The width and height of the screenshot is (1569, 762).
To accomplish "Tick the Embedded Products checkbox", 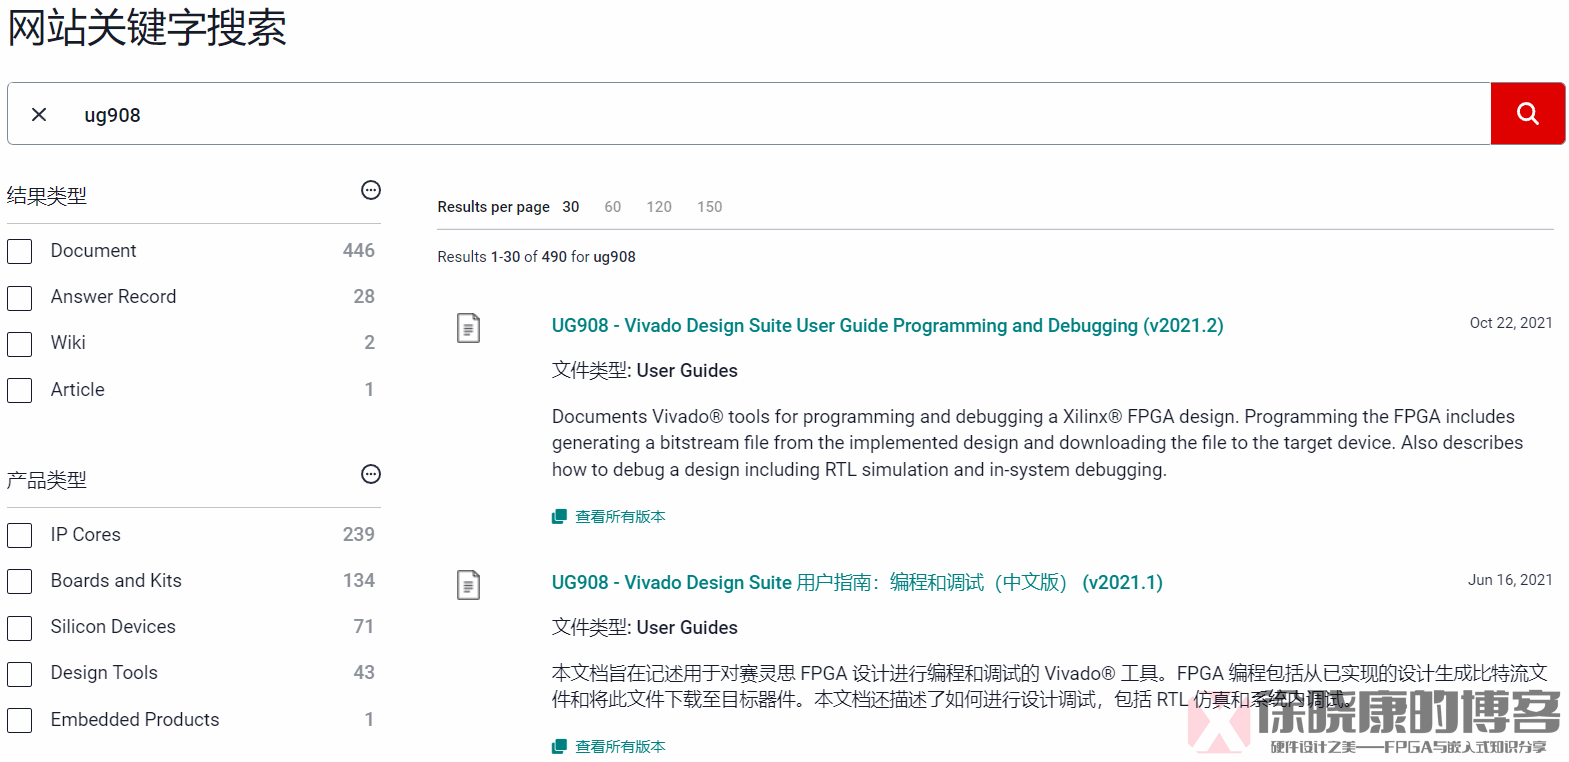I will tap(20, 720).
